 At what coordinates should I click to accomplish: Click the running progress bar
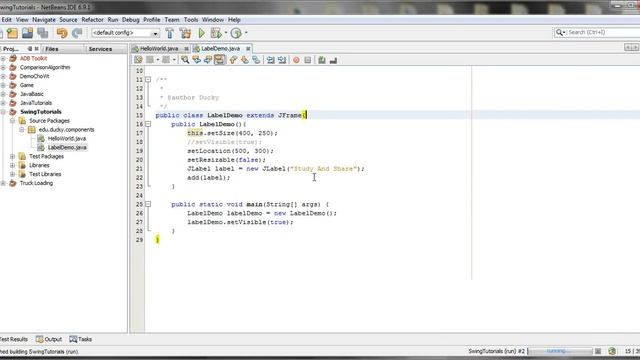click(x=560, y=351)
